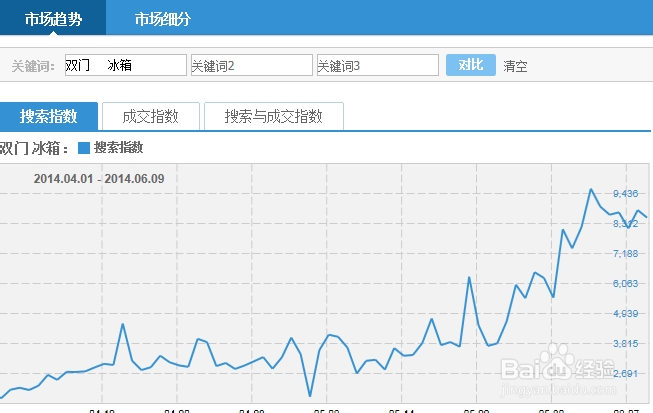Focus the 关键词3 input field
The image size is (653, 413).
pyautogui.click(x=378, y=65)
